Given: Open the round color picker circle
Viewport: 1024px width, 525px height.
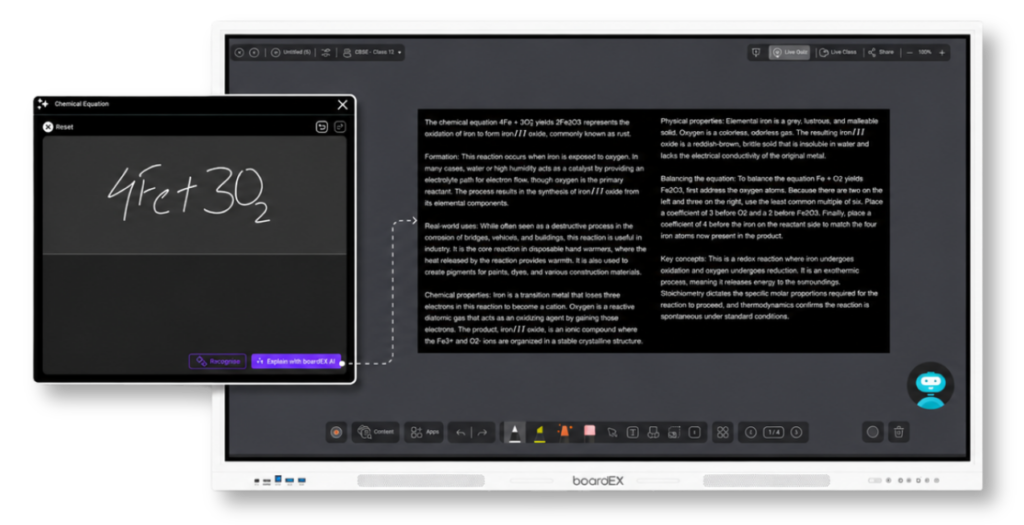Looking at the screenshot, I should pos(872,432).
